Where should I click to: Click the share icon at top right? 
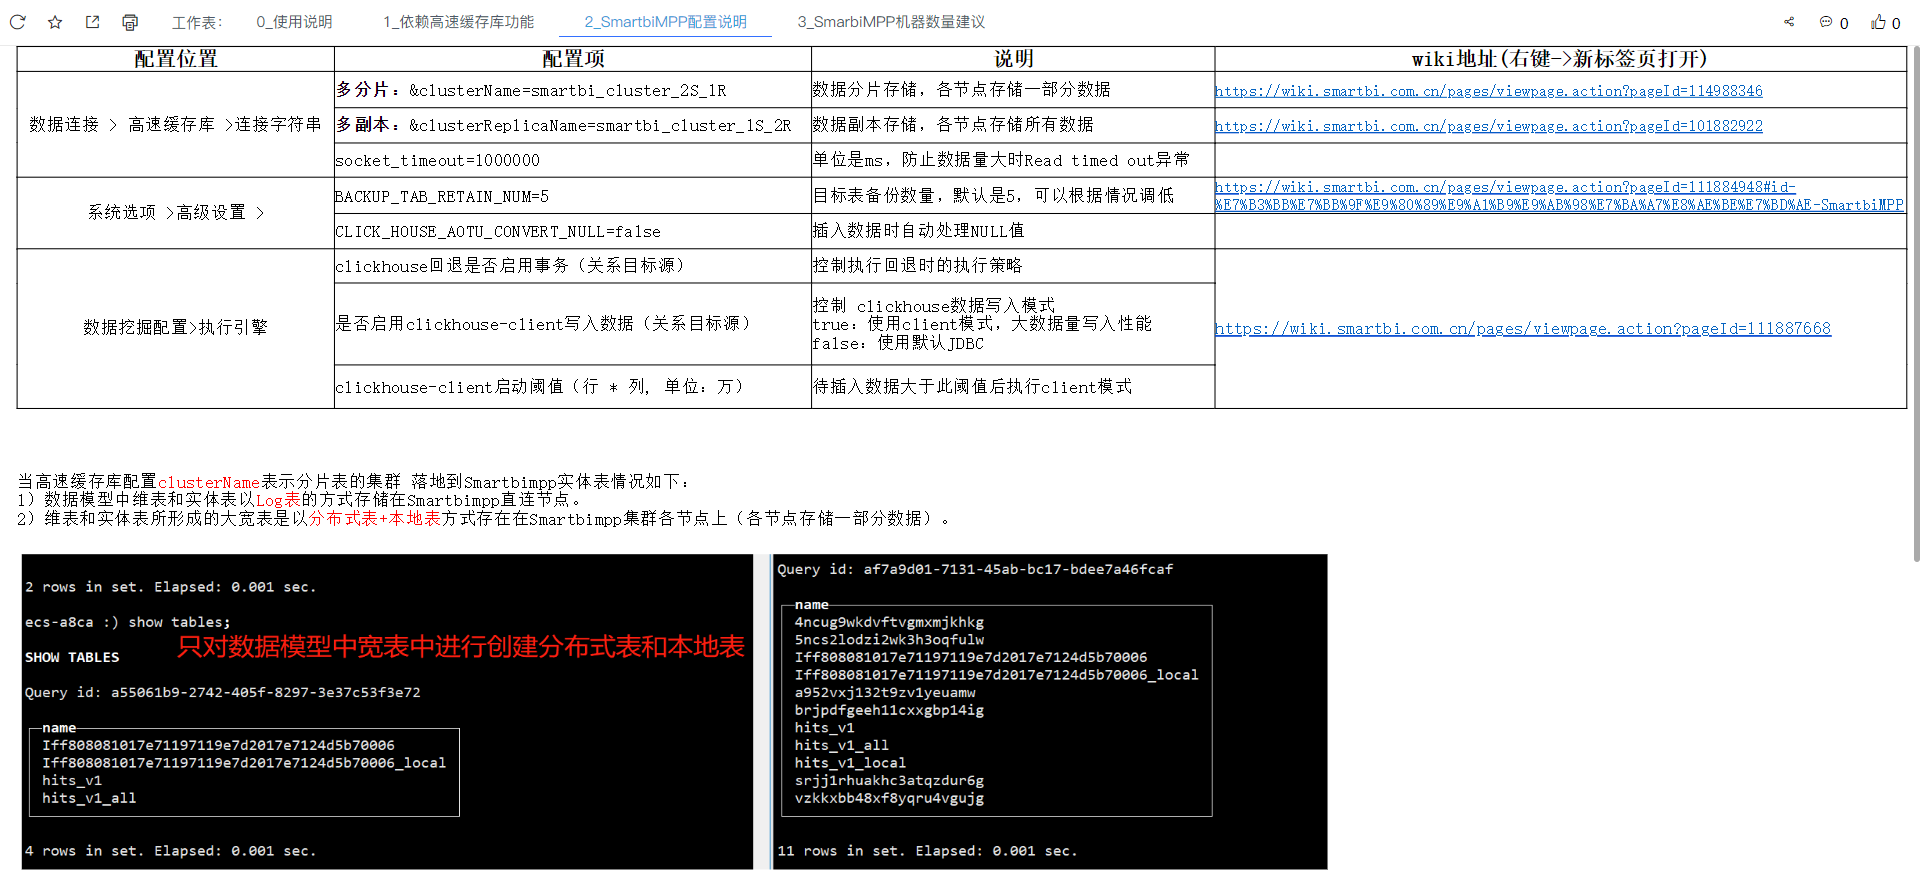(x=1789, y=22)
